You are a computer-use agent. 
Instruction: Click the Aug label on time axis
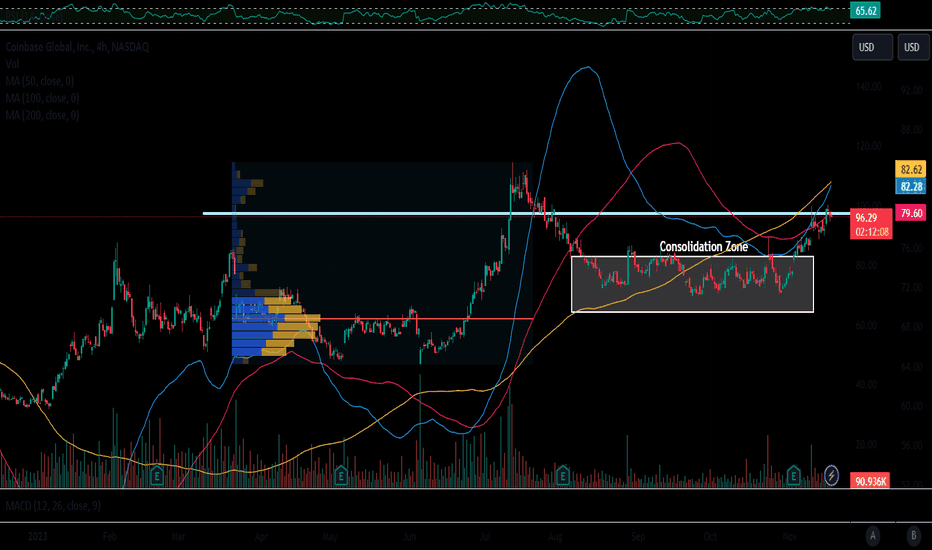pos(555,536)
